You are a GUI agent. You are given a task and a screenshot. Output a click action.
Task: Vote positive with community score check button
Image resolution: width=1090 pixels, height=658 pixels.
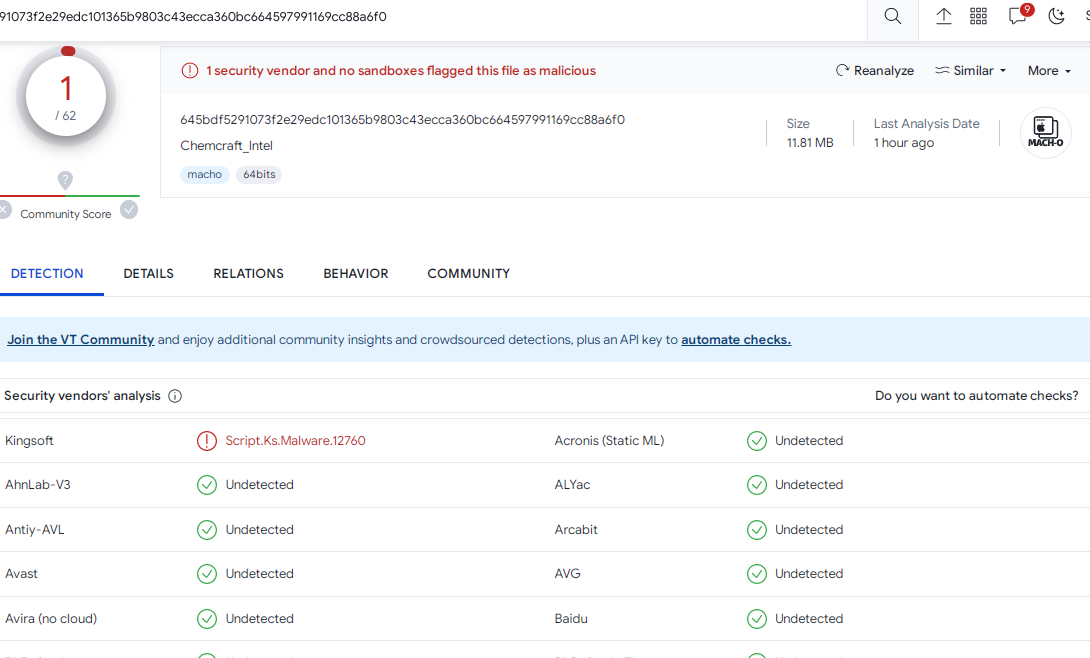129,210
